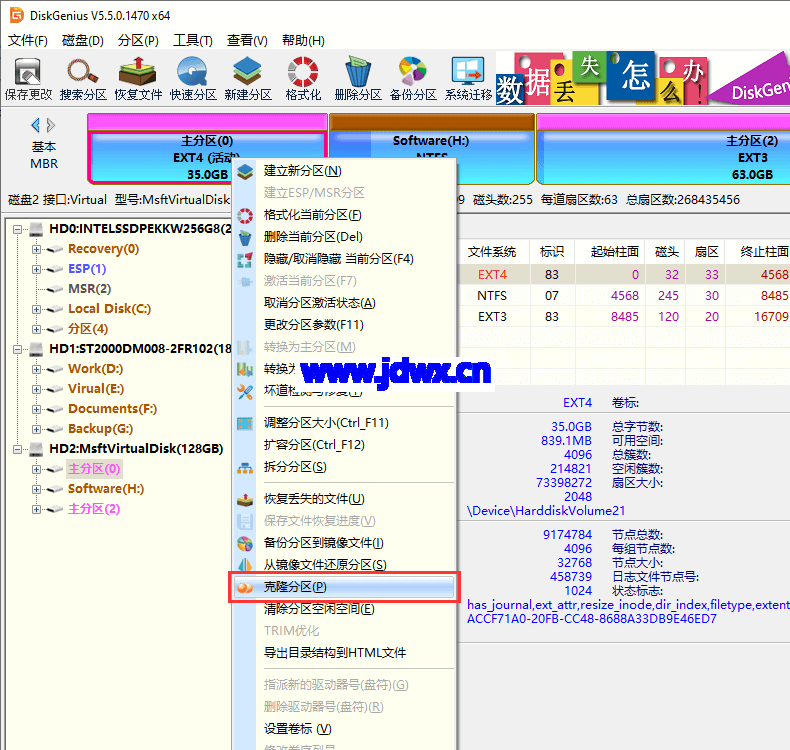Click Recover Files (恢复文件) toolbar icon

[138, 79]
